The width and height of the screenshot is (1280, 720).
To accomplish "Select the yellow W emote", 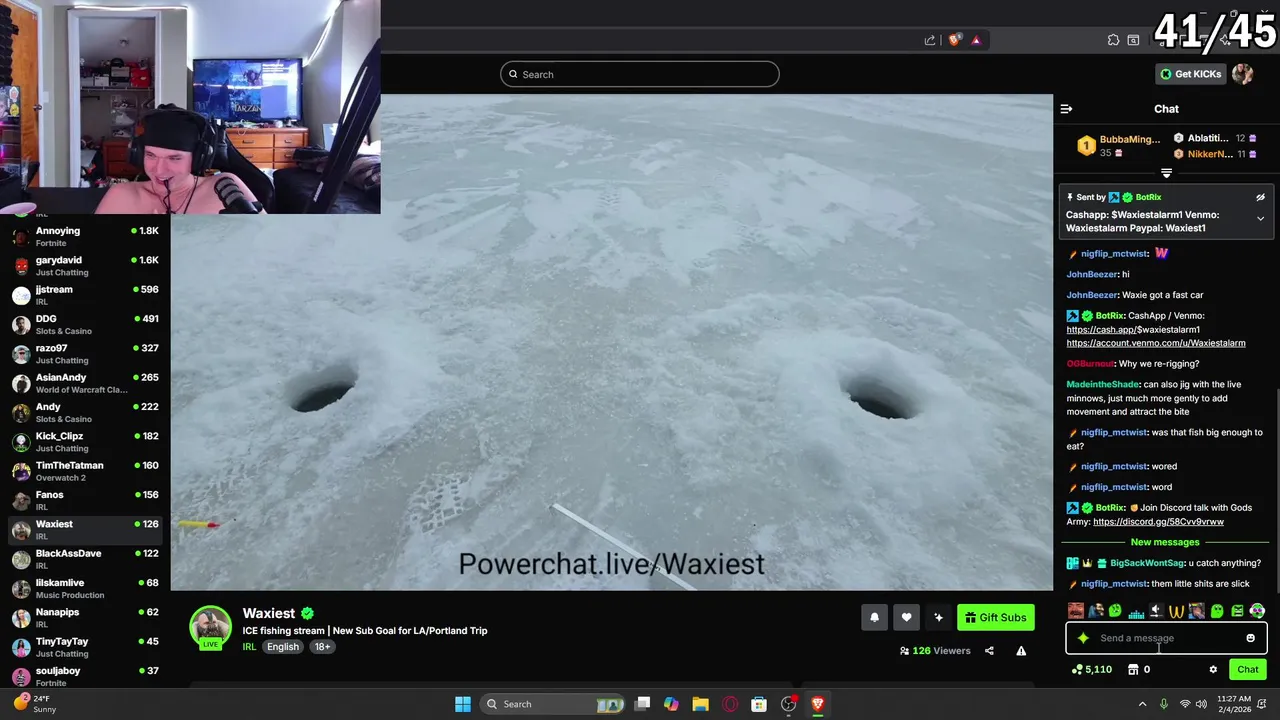I will tap(1176, 611).
